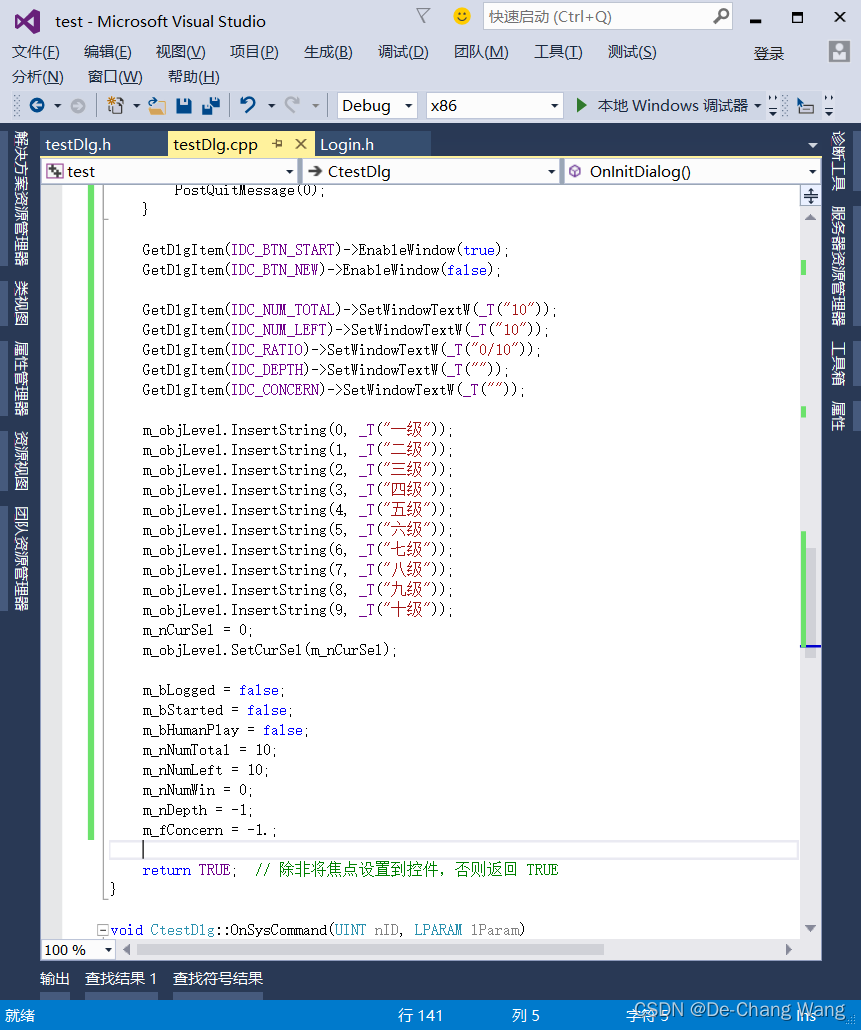Open the 团队资源管理器 side panel
The image size is (861, 1030).
click(22, 558)
